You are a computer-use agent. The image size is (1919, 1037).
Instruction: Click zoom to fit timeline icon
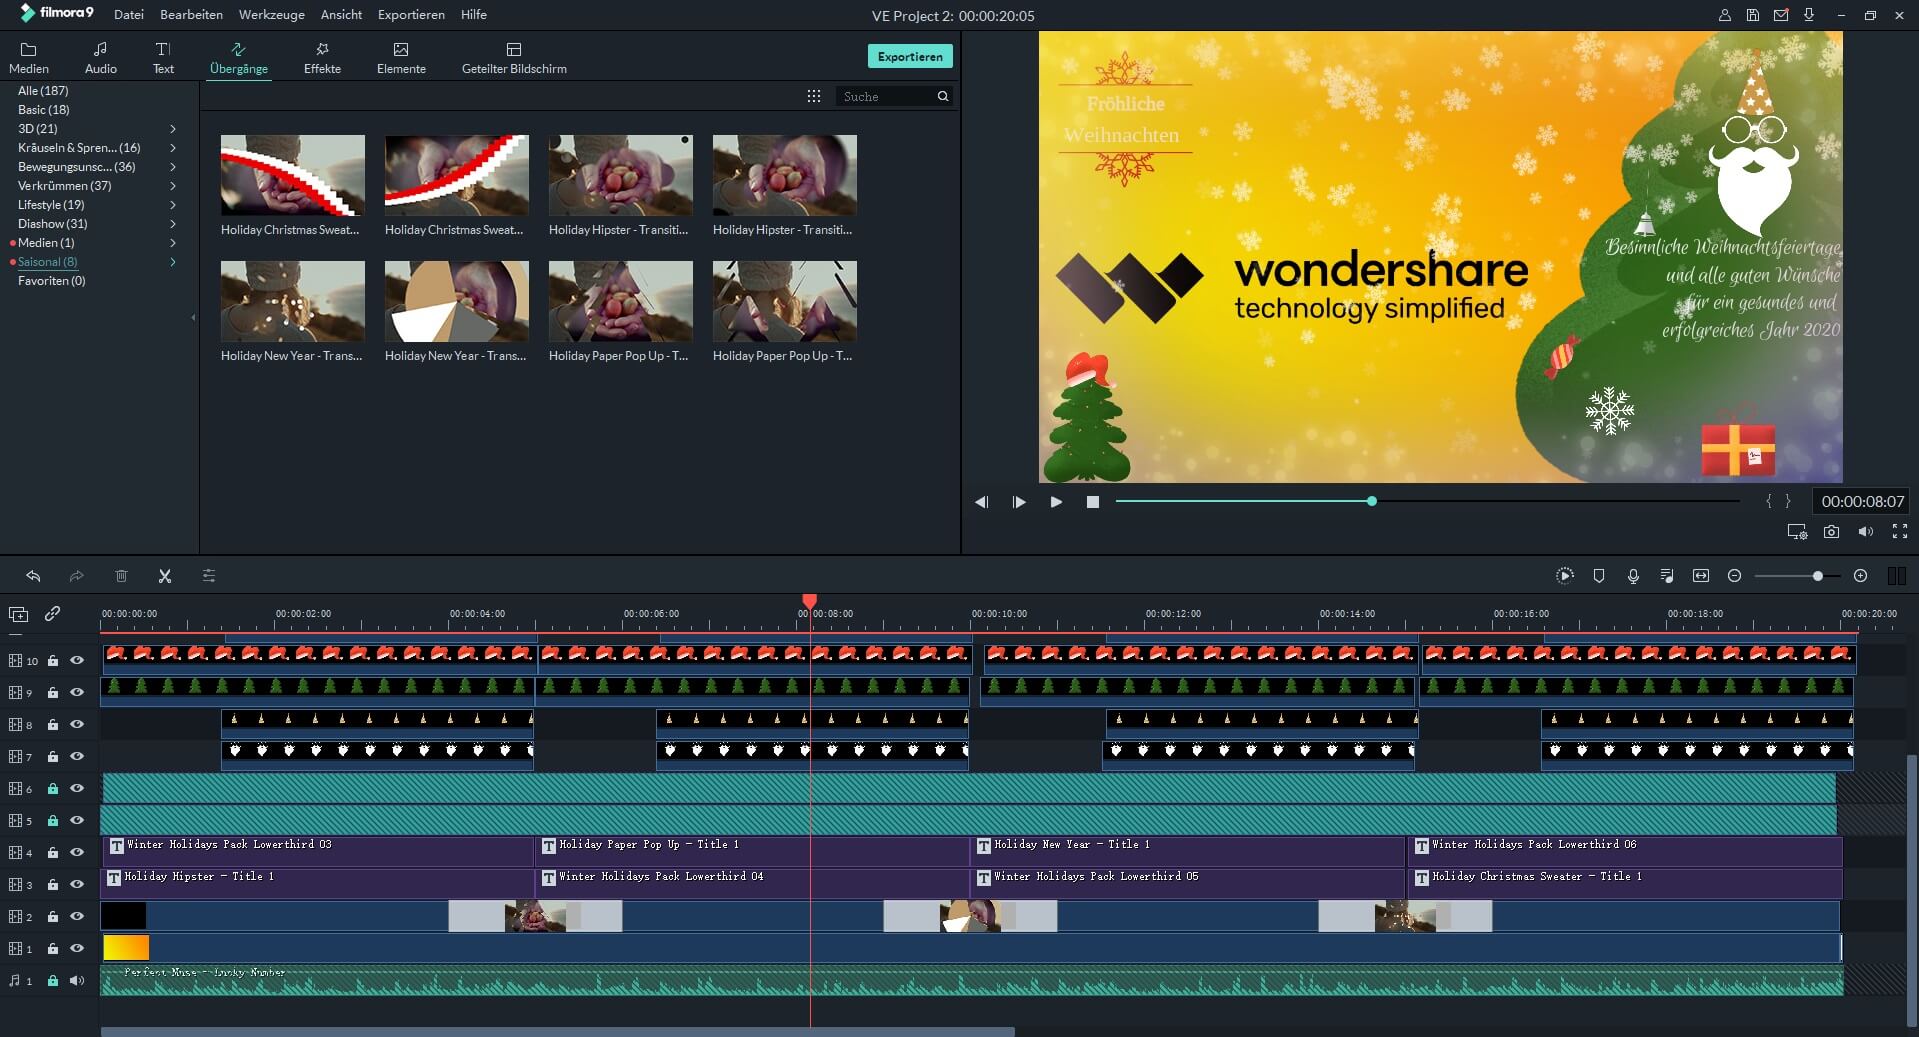[1700, 575]
